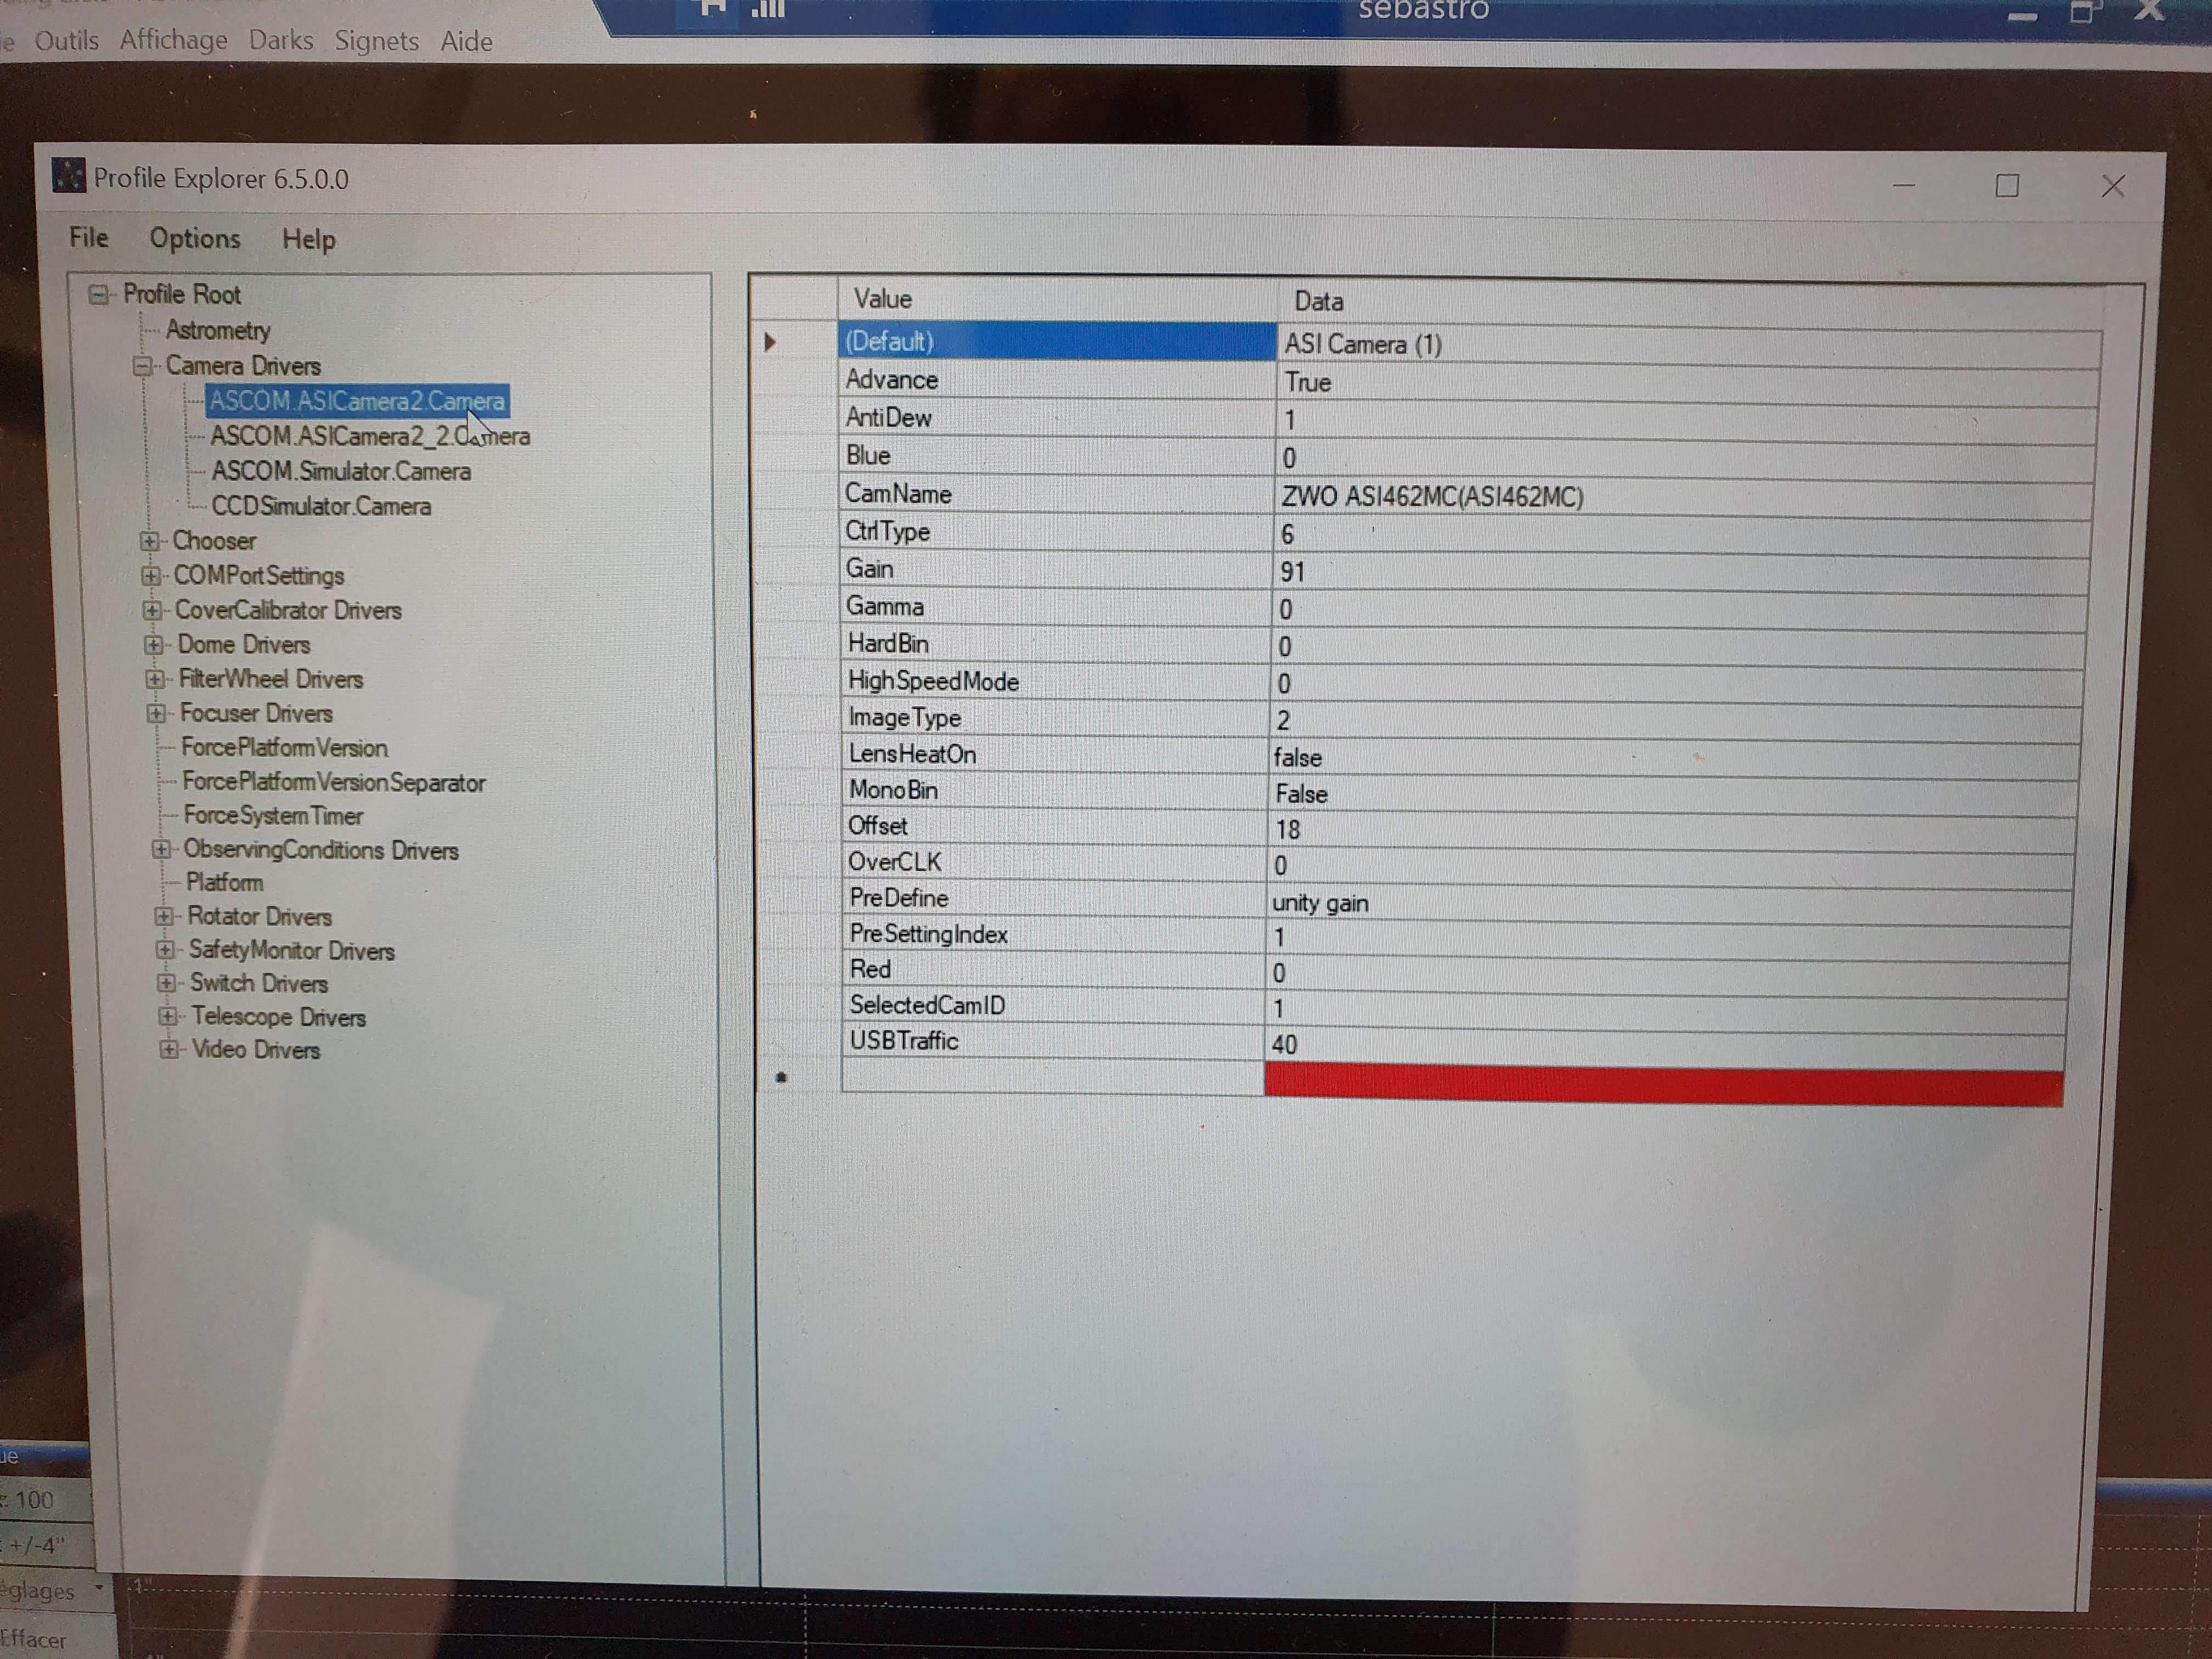Viewport: 2212px width, 1659px height.
Task: Open the File menu
Action: coord(88,238)
